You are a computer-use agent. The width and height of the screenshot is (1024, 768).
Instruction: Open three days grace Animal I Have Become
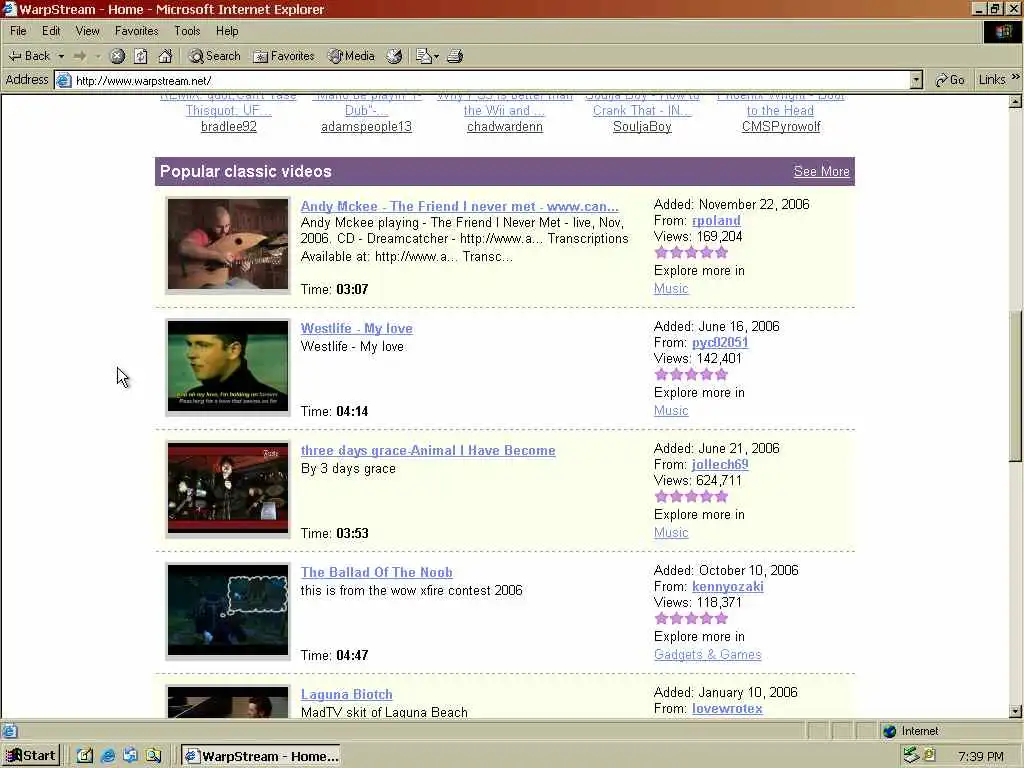428,451
